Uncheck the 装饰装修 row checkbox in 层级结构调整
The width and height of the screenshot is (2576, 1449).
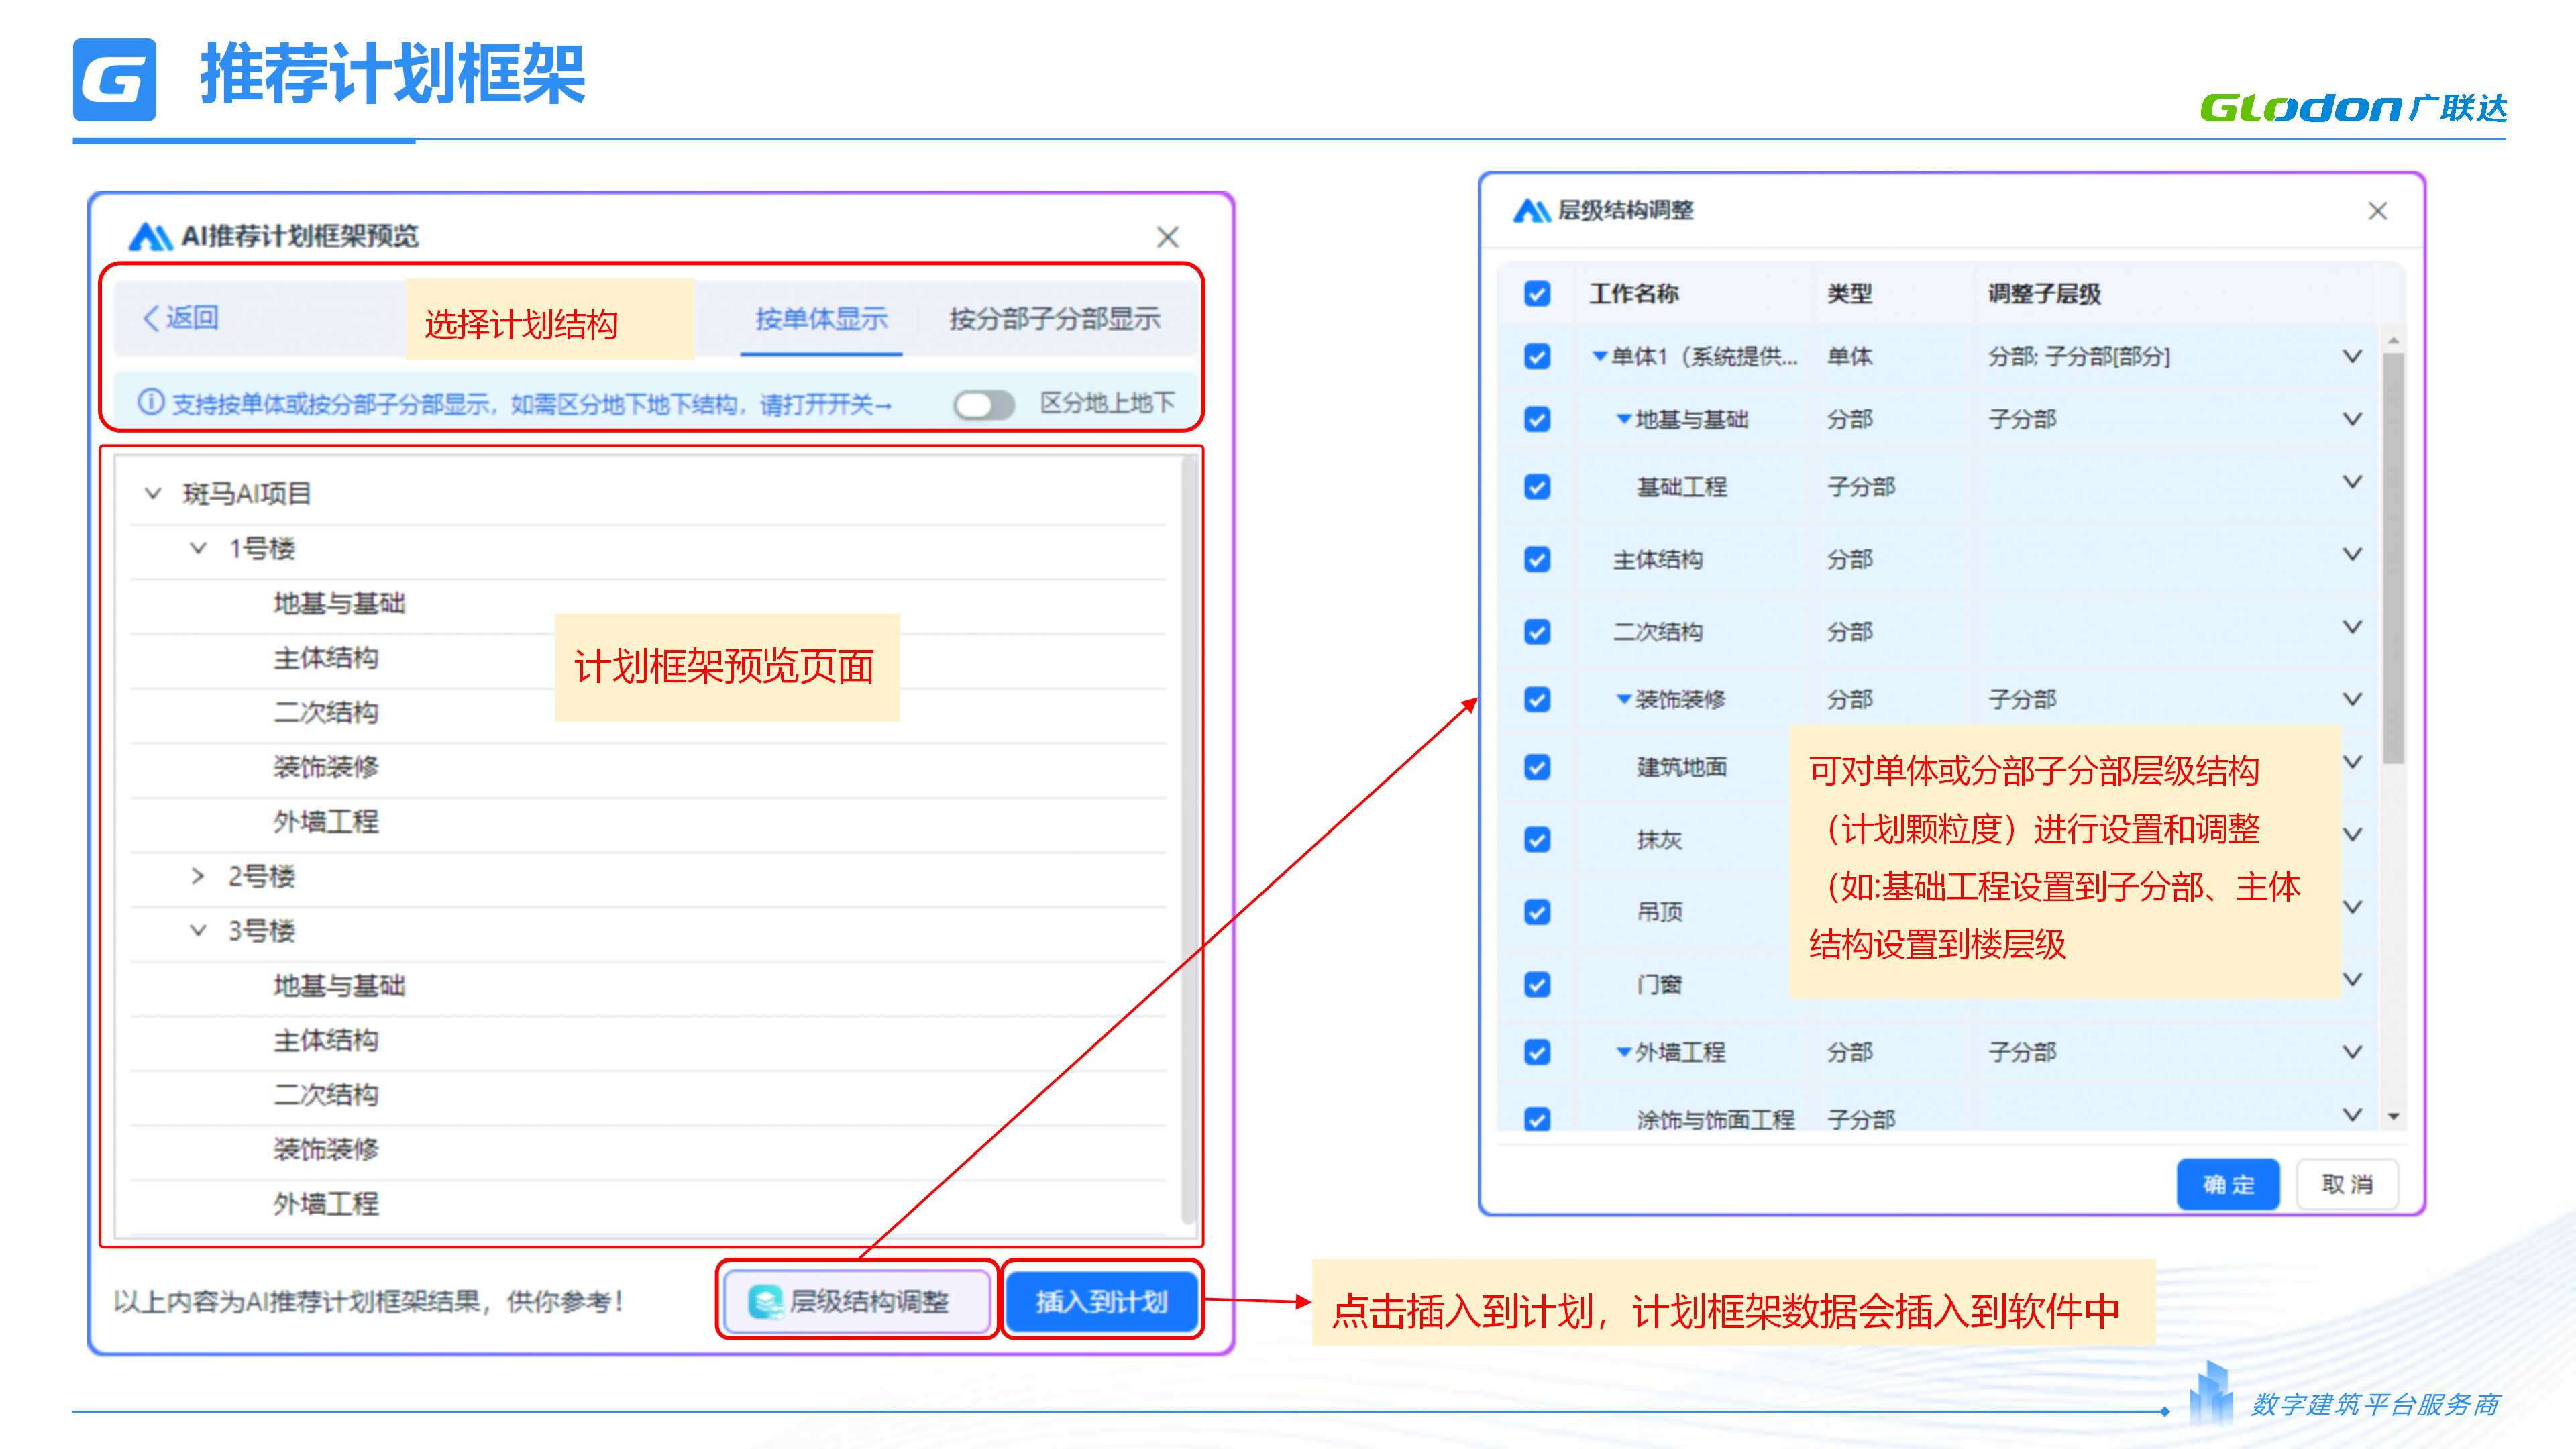[x=1537, y=699]
